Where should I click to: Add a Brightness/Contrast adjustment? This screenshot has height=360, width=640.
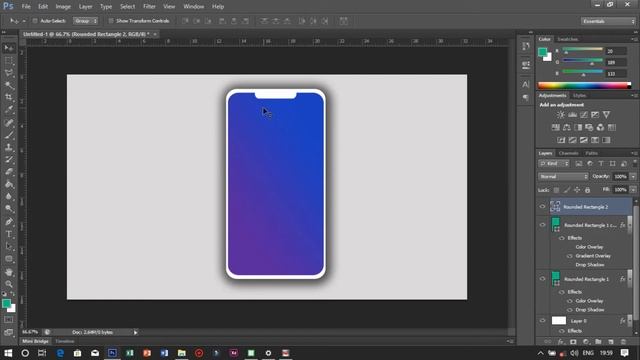pyautogui.click(x=561, y=115)
